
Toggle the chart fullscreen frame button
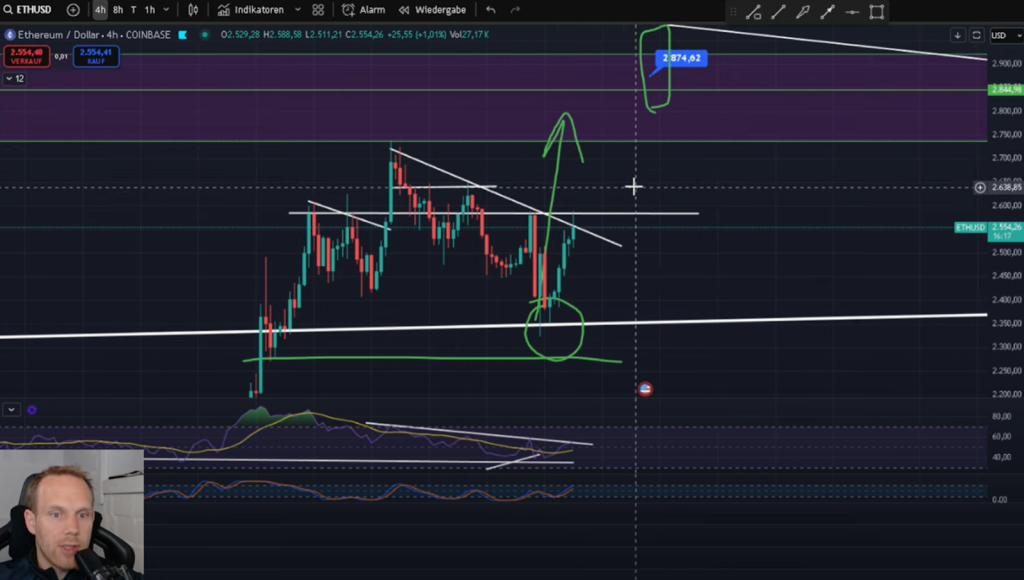[x=976, y=35]
